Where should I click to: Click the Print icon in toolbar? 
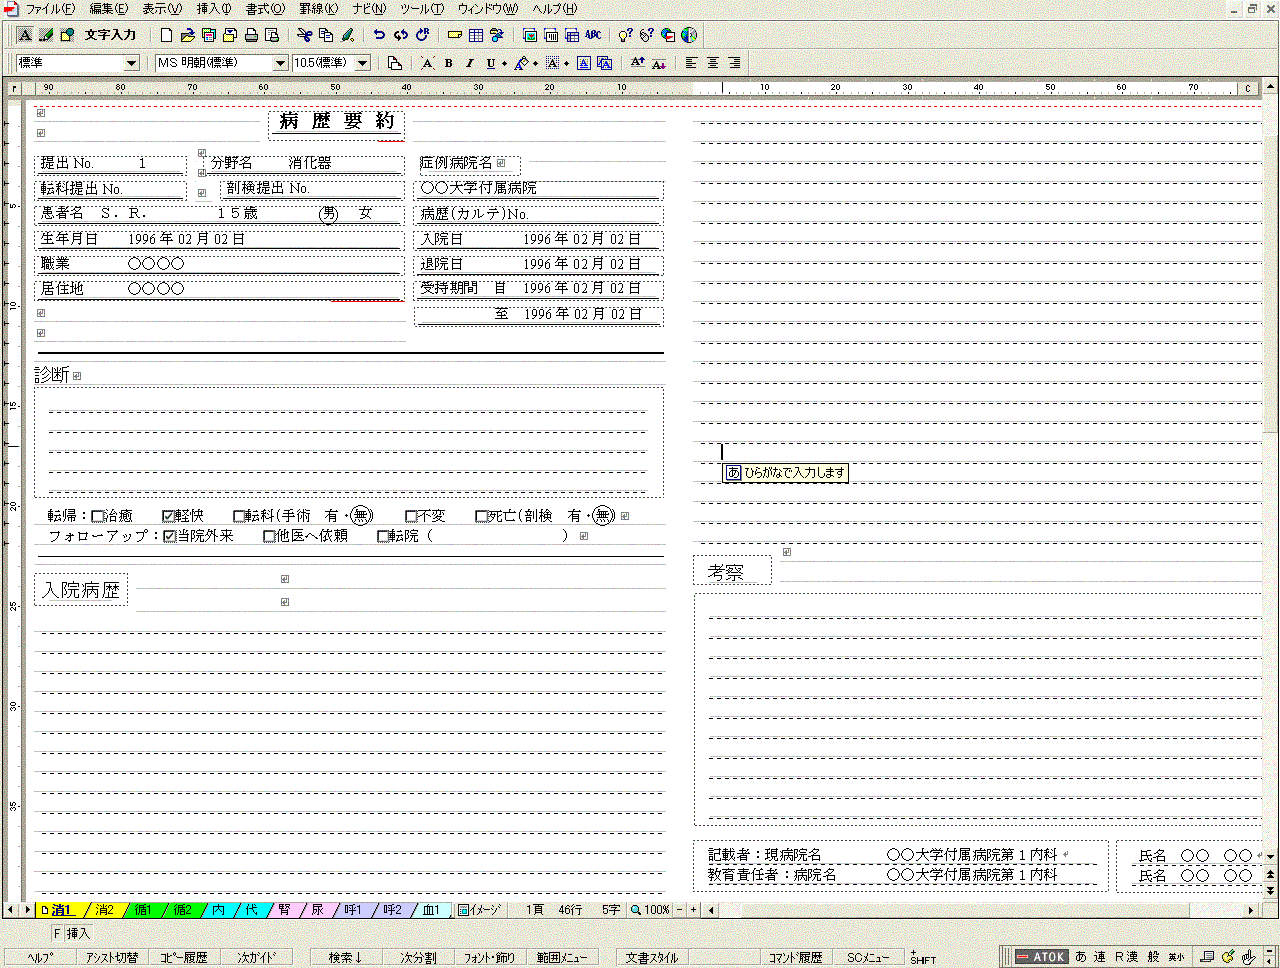pyautogui.click(x=251, y=35)
